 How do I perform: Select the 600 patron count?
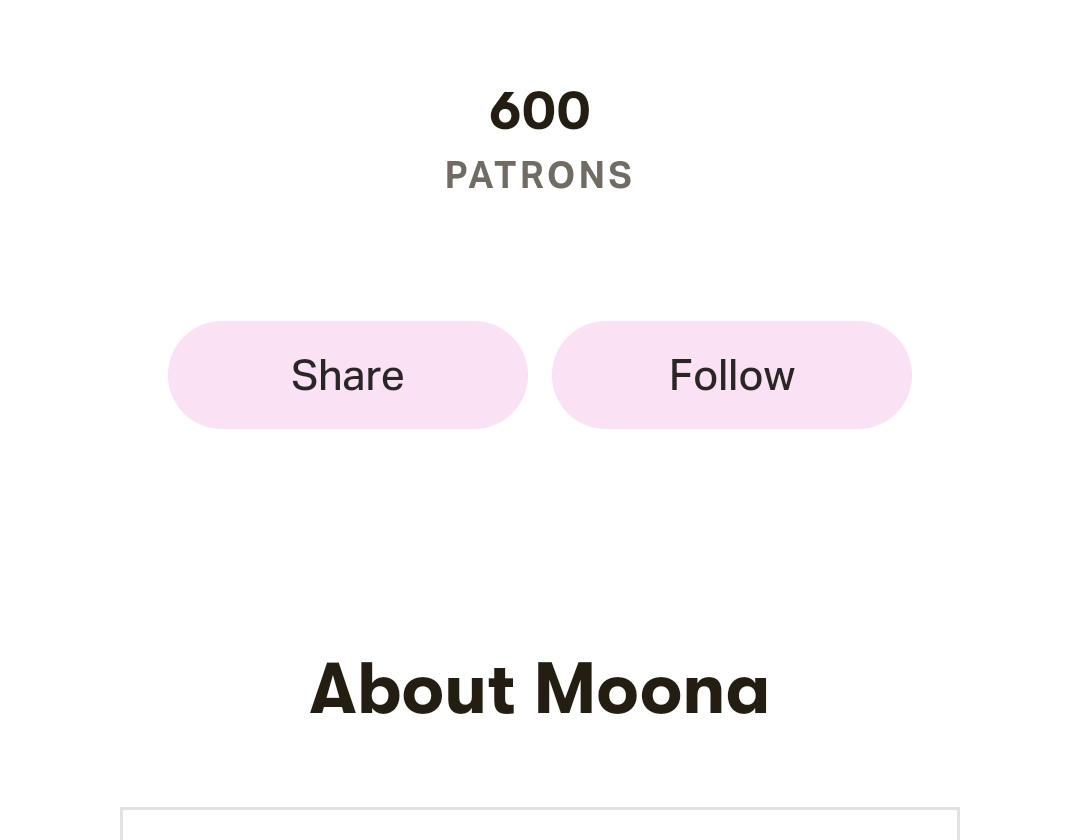pyautogui.click(x=539, y=110)
